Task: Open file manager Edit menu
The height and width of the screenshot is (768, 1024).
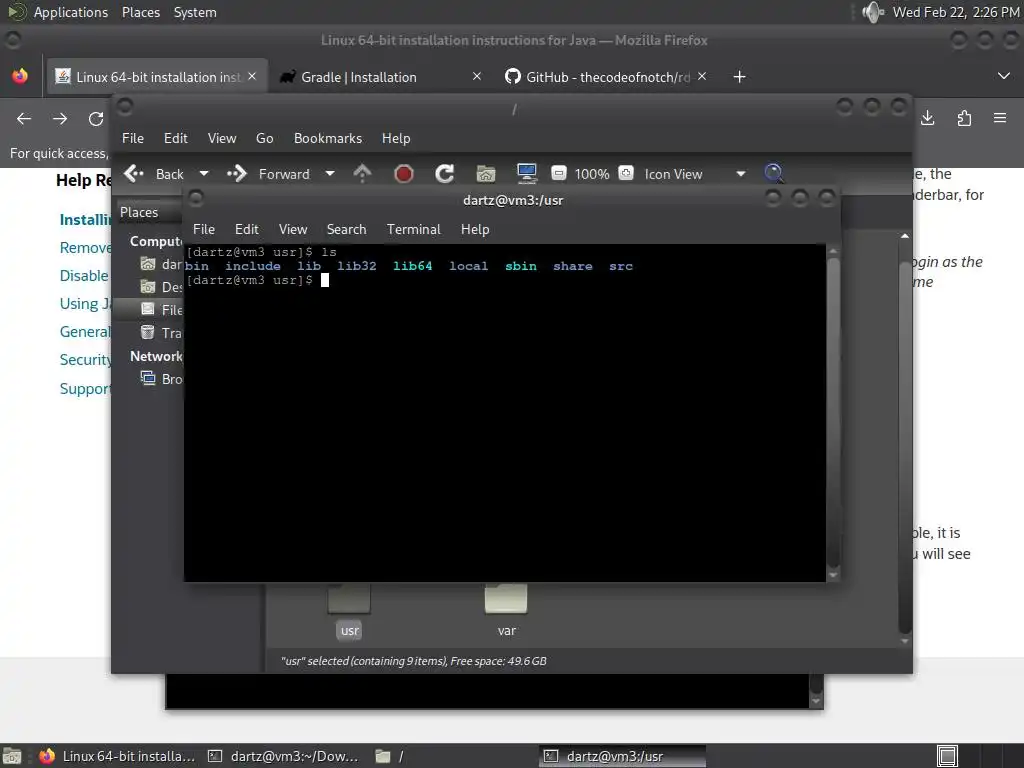Action: (x=176, y=138)
